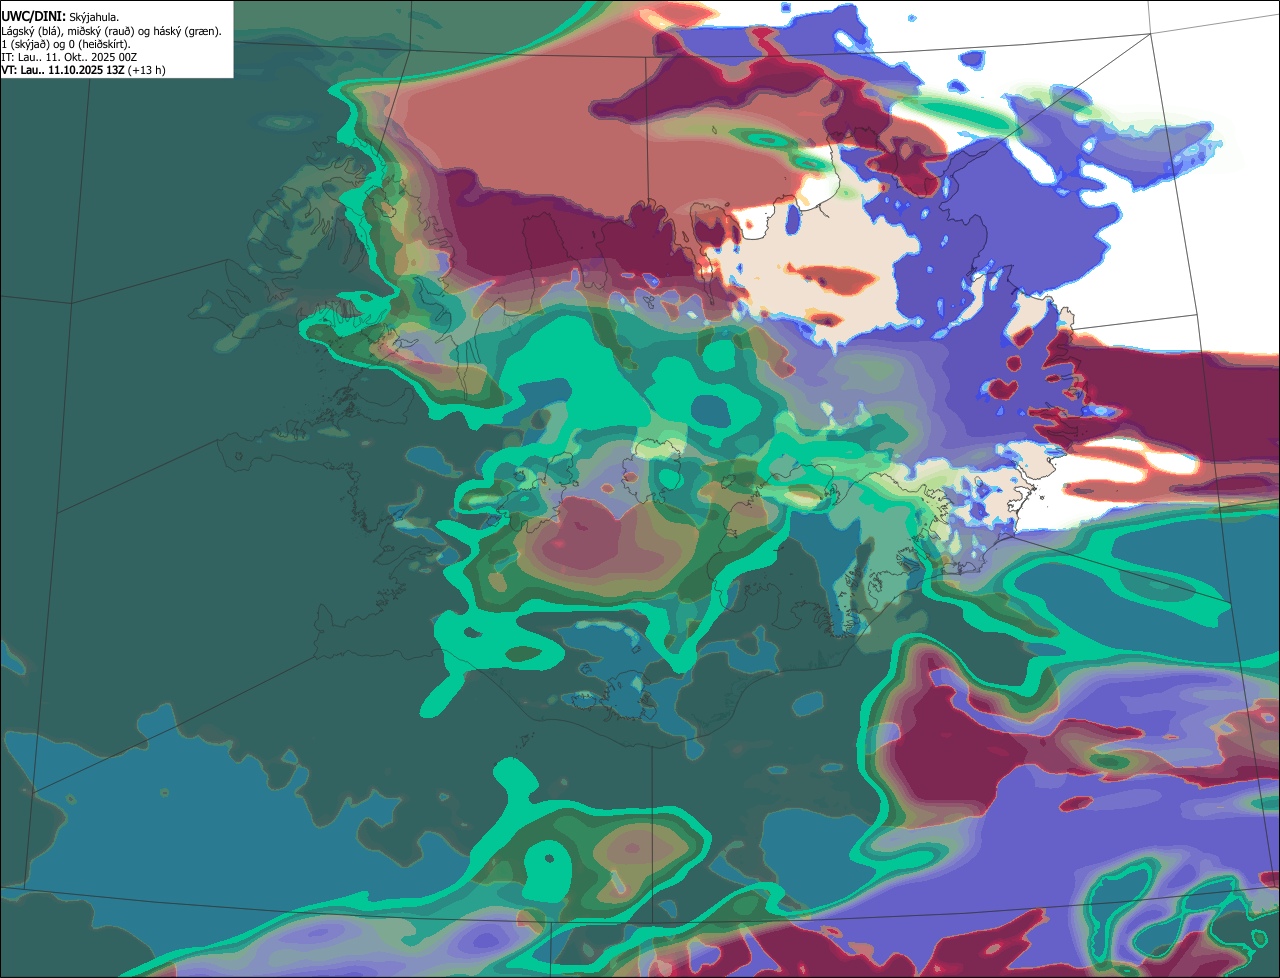
Task: Click the "UWC/DINI: Skýjahula." title line
Action: coord(60,17)
